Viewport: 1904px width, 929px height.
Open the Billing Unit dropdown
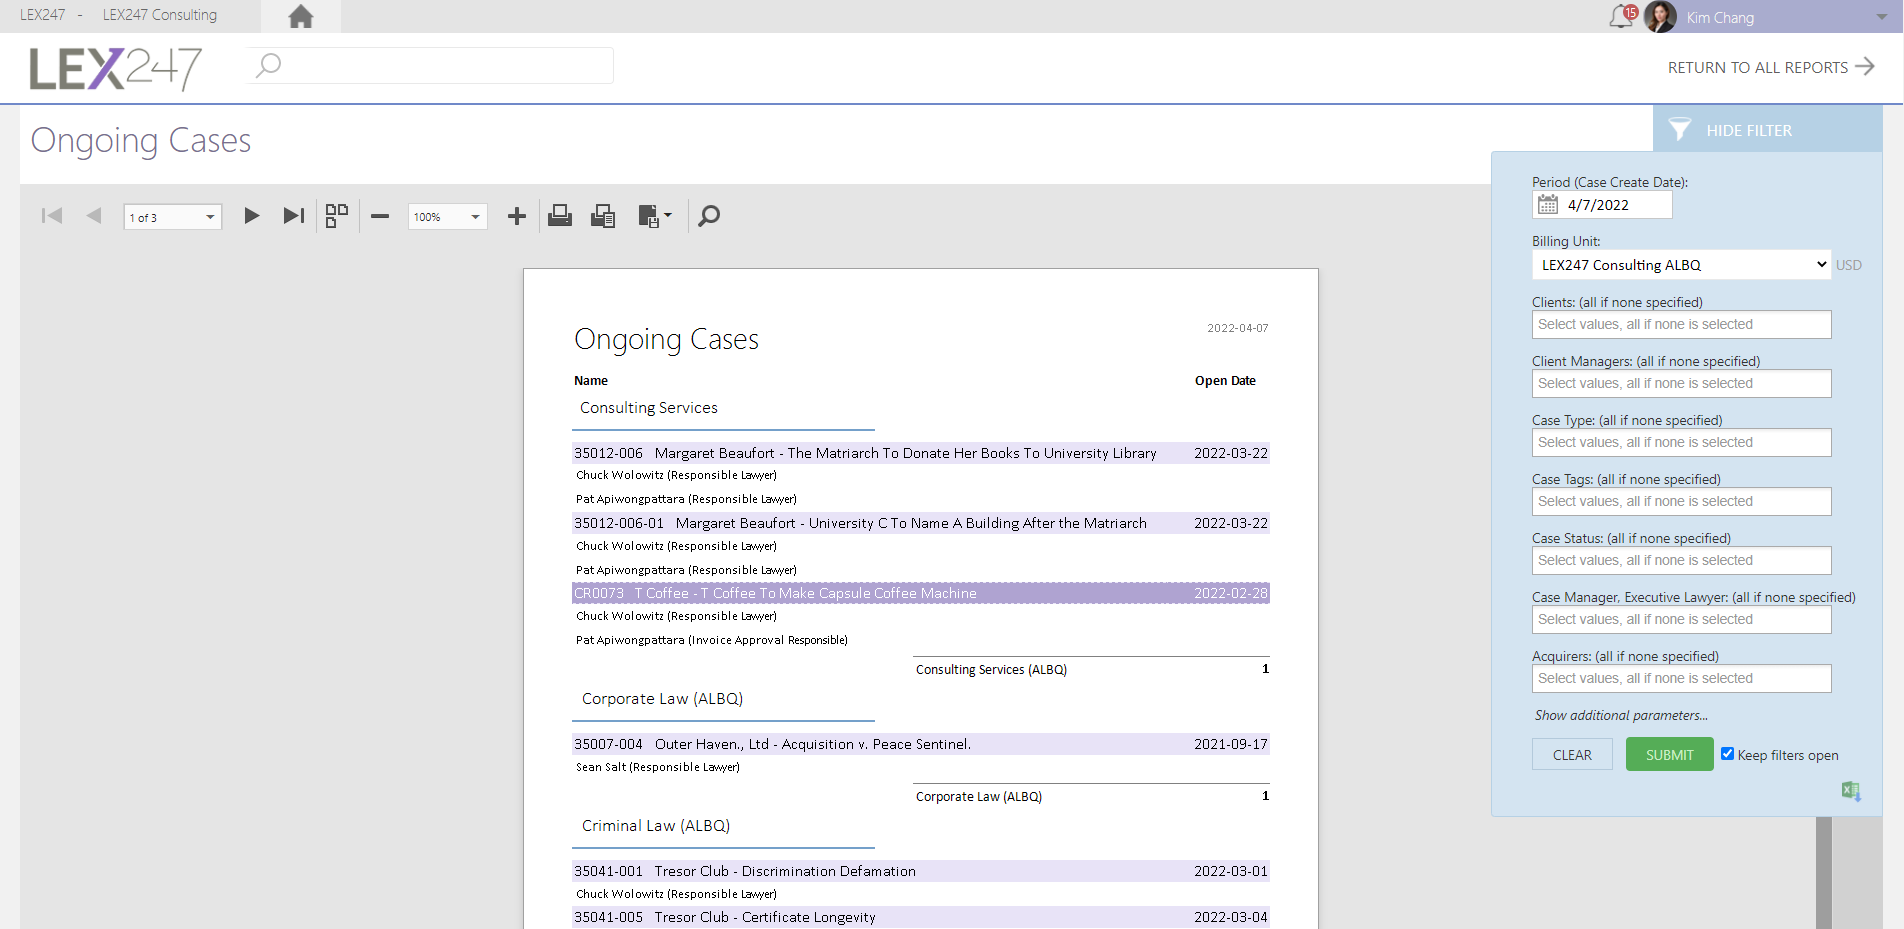1681,265
